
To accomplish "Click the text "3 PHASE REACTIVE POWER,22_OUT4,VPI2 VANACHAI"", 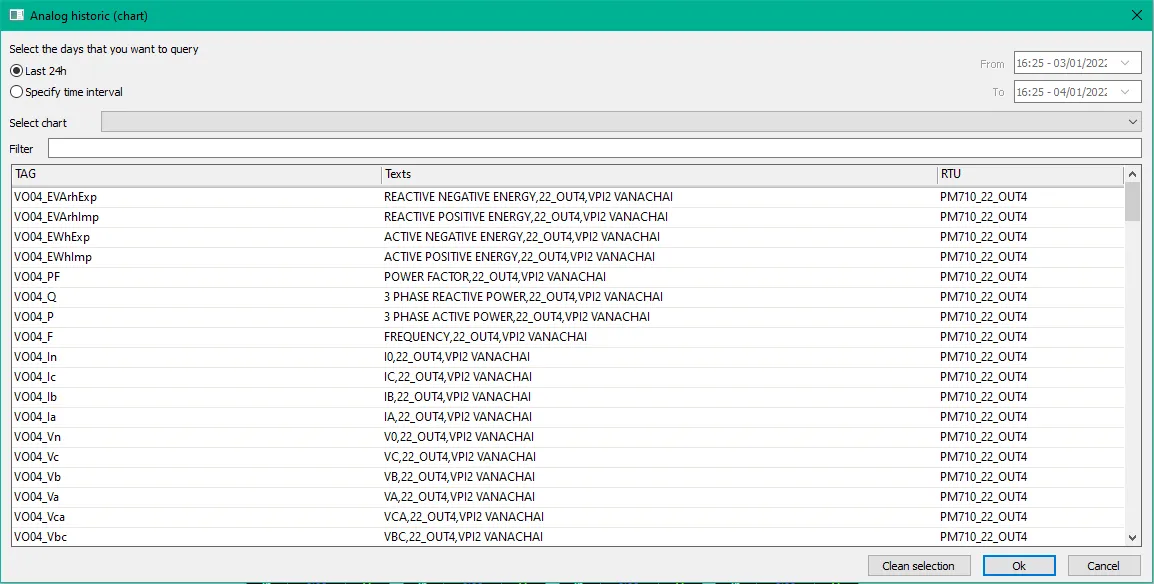I will tap(523, 296).
